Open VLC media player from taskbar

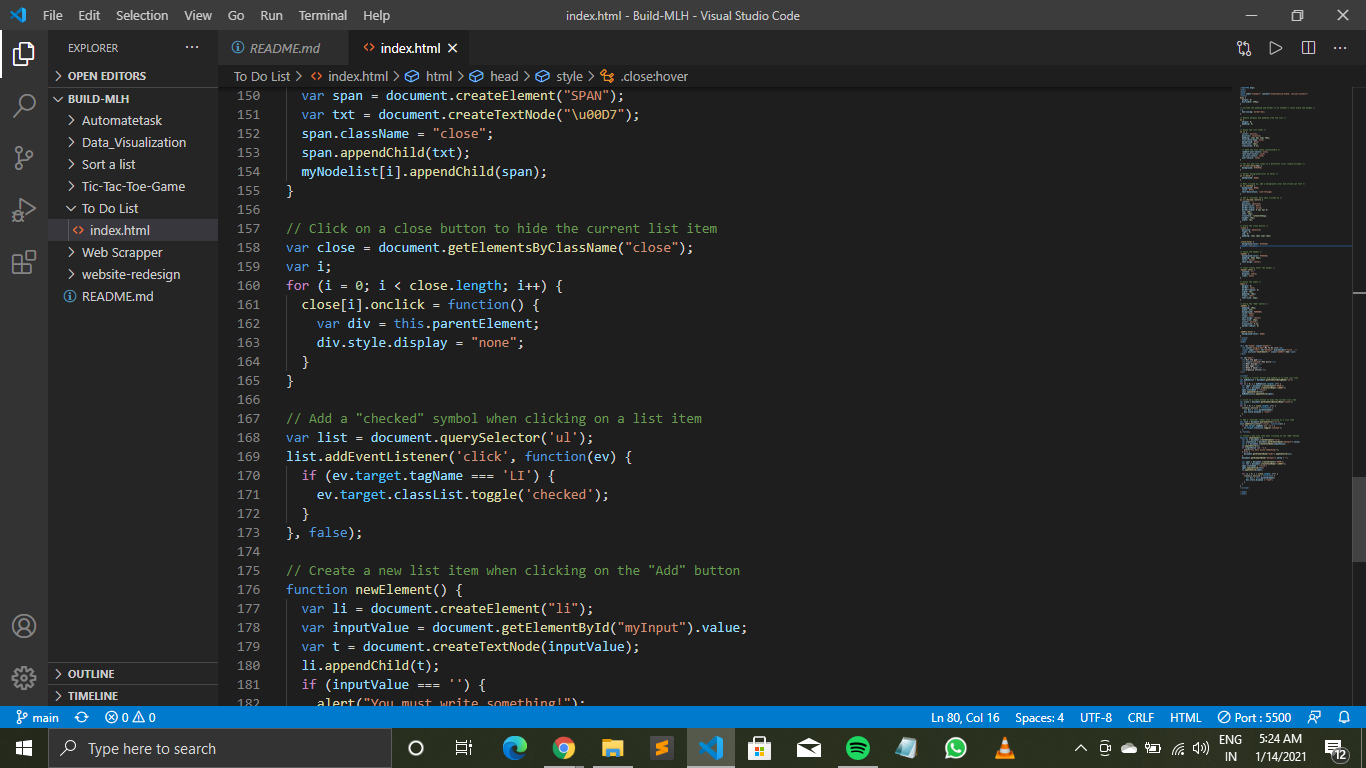click(1005, 748)
